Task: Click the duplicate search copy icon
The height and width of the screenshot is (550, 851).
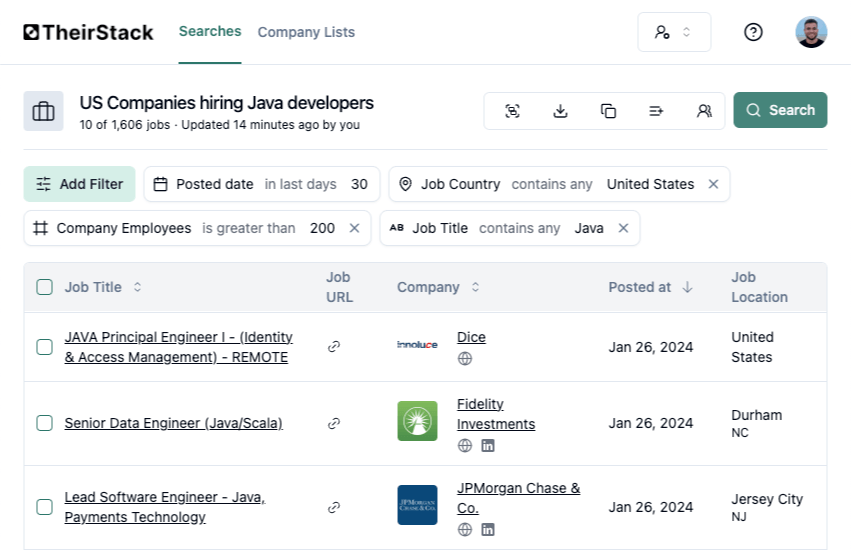Action: [x=608, y=111]
